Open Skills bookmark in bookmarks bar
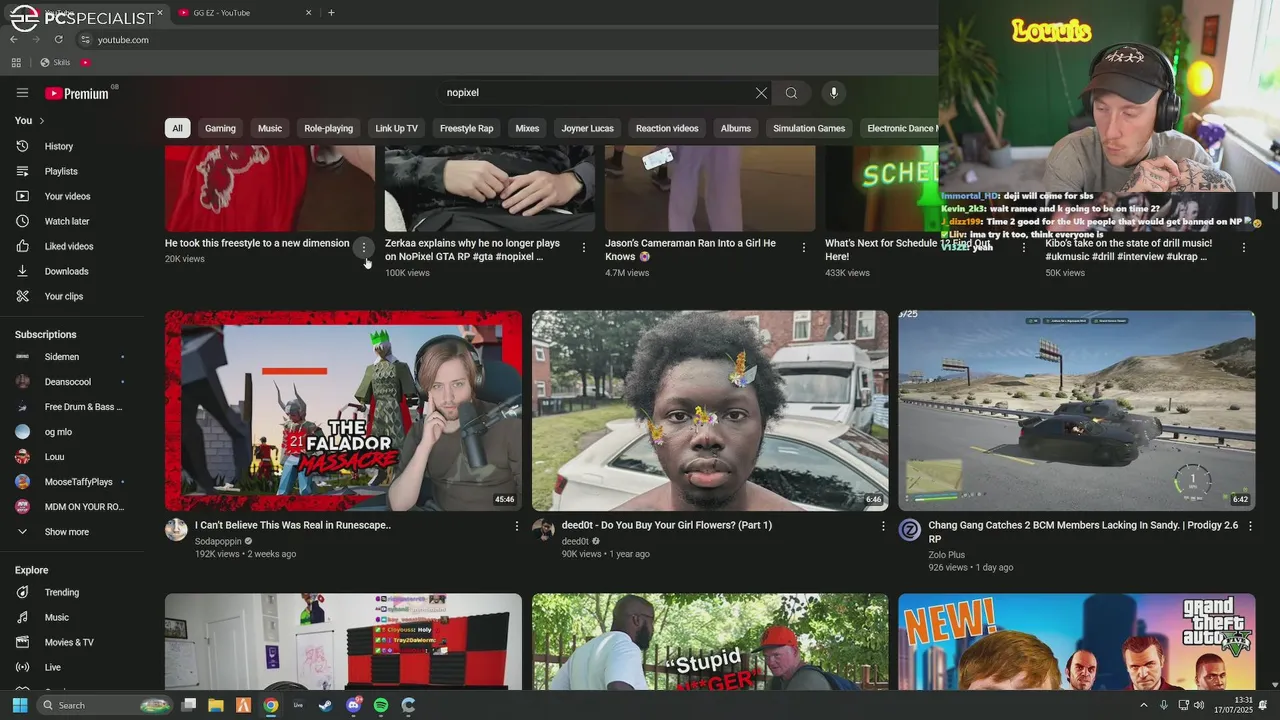Viewport: 1280px width, 720px height. pyautogui.click(x=55, y=62)
